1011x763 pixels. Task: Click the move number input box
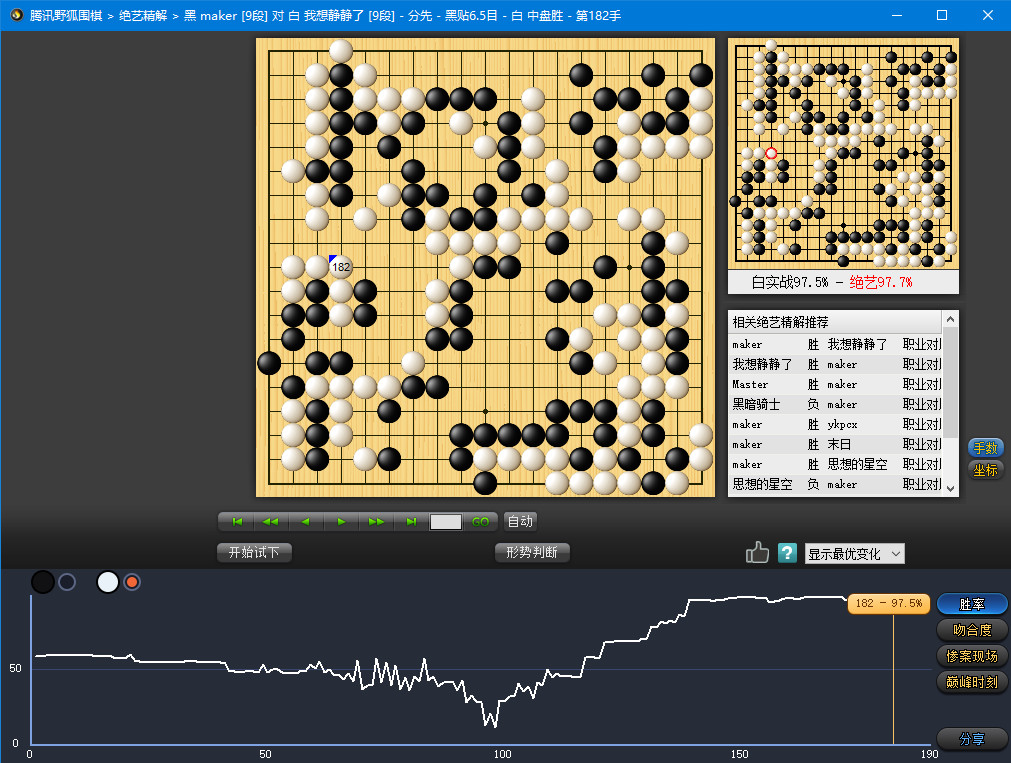(446, 522)
